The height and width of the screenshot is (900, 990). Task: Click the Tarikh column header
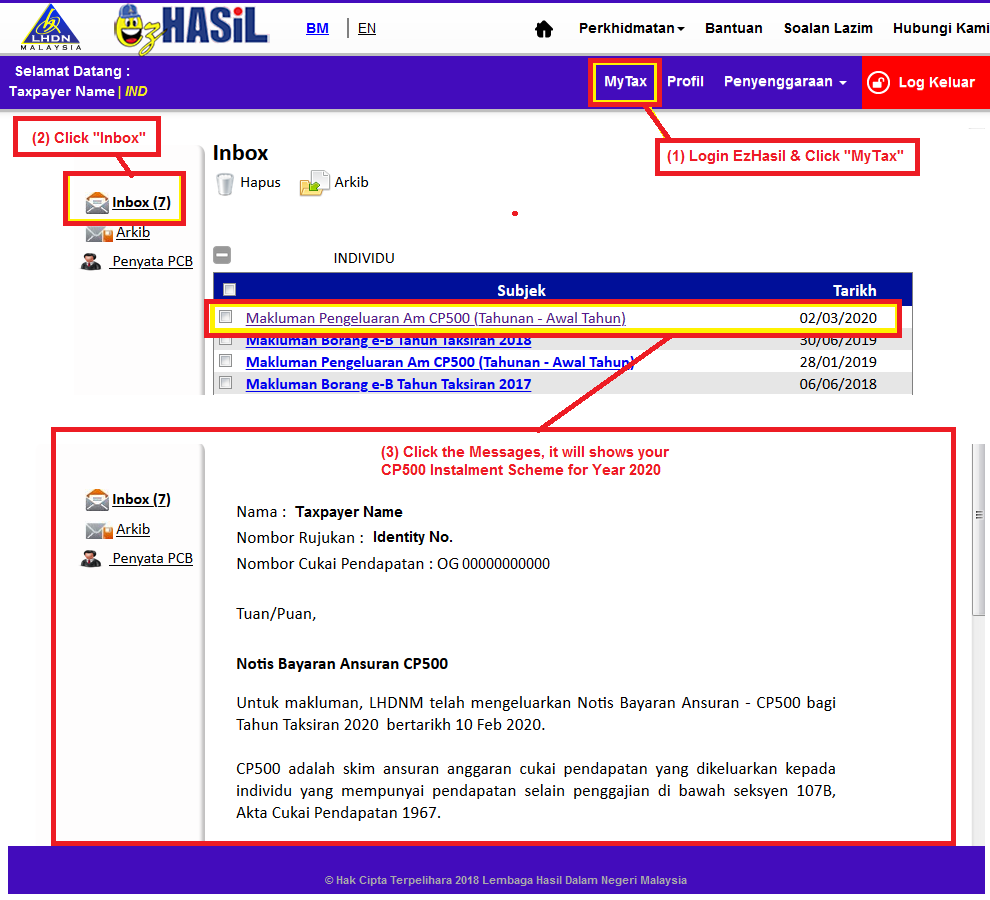854,291
